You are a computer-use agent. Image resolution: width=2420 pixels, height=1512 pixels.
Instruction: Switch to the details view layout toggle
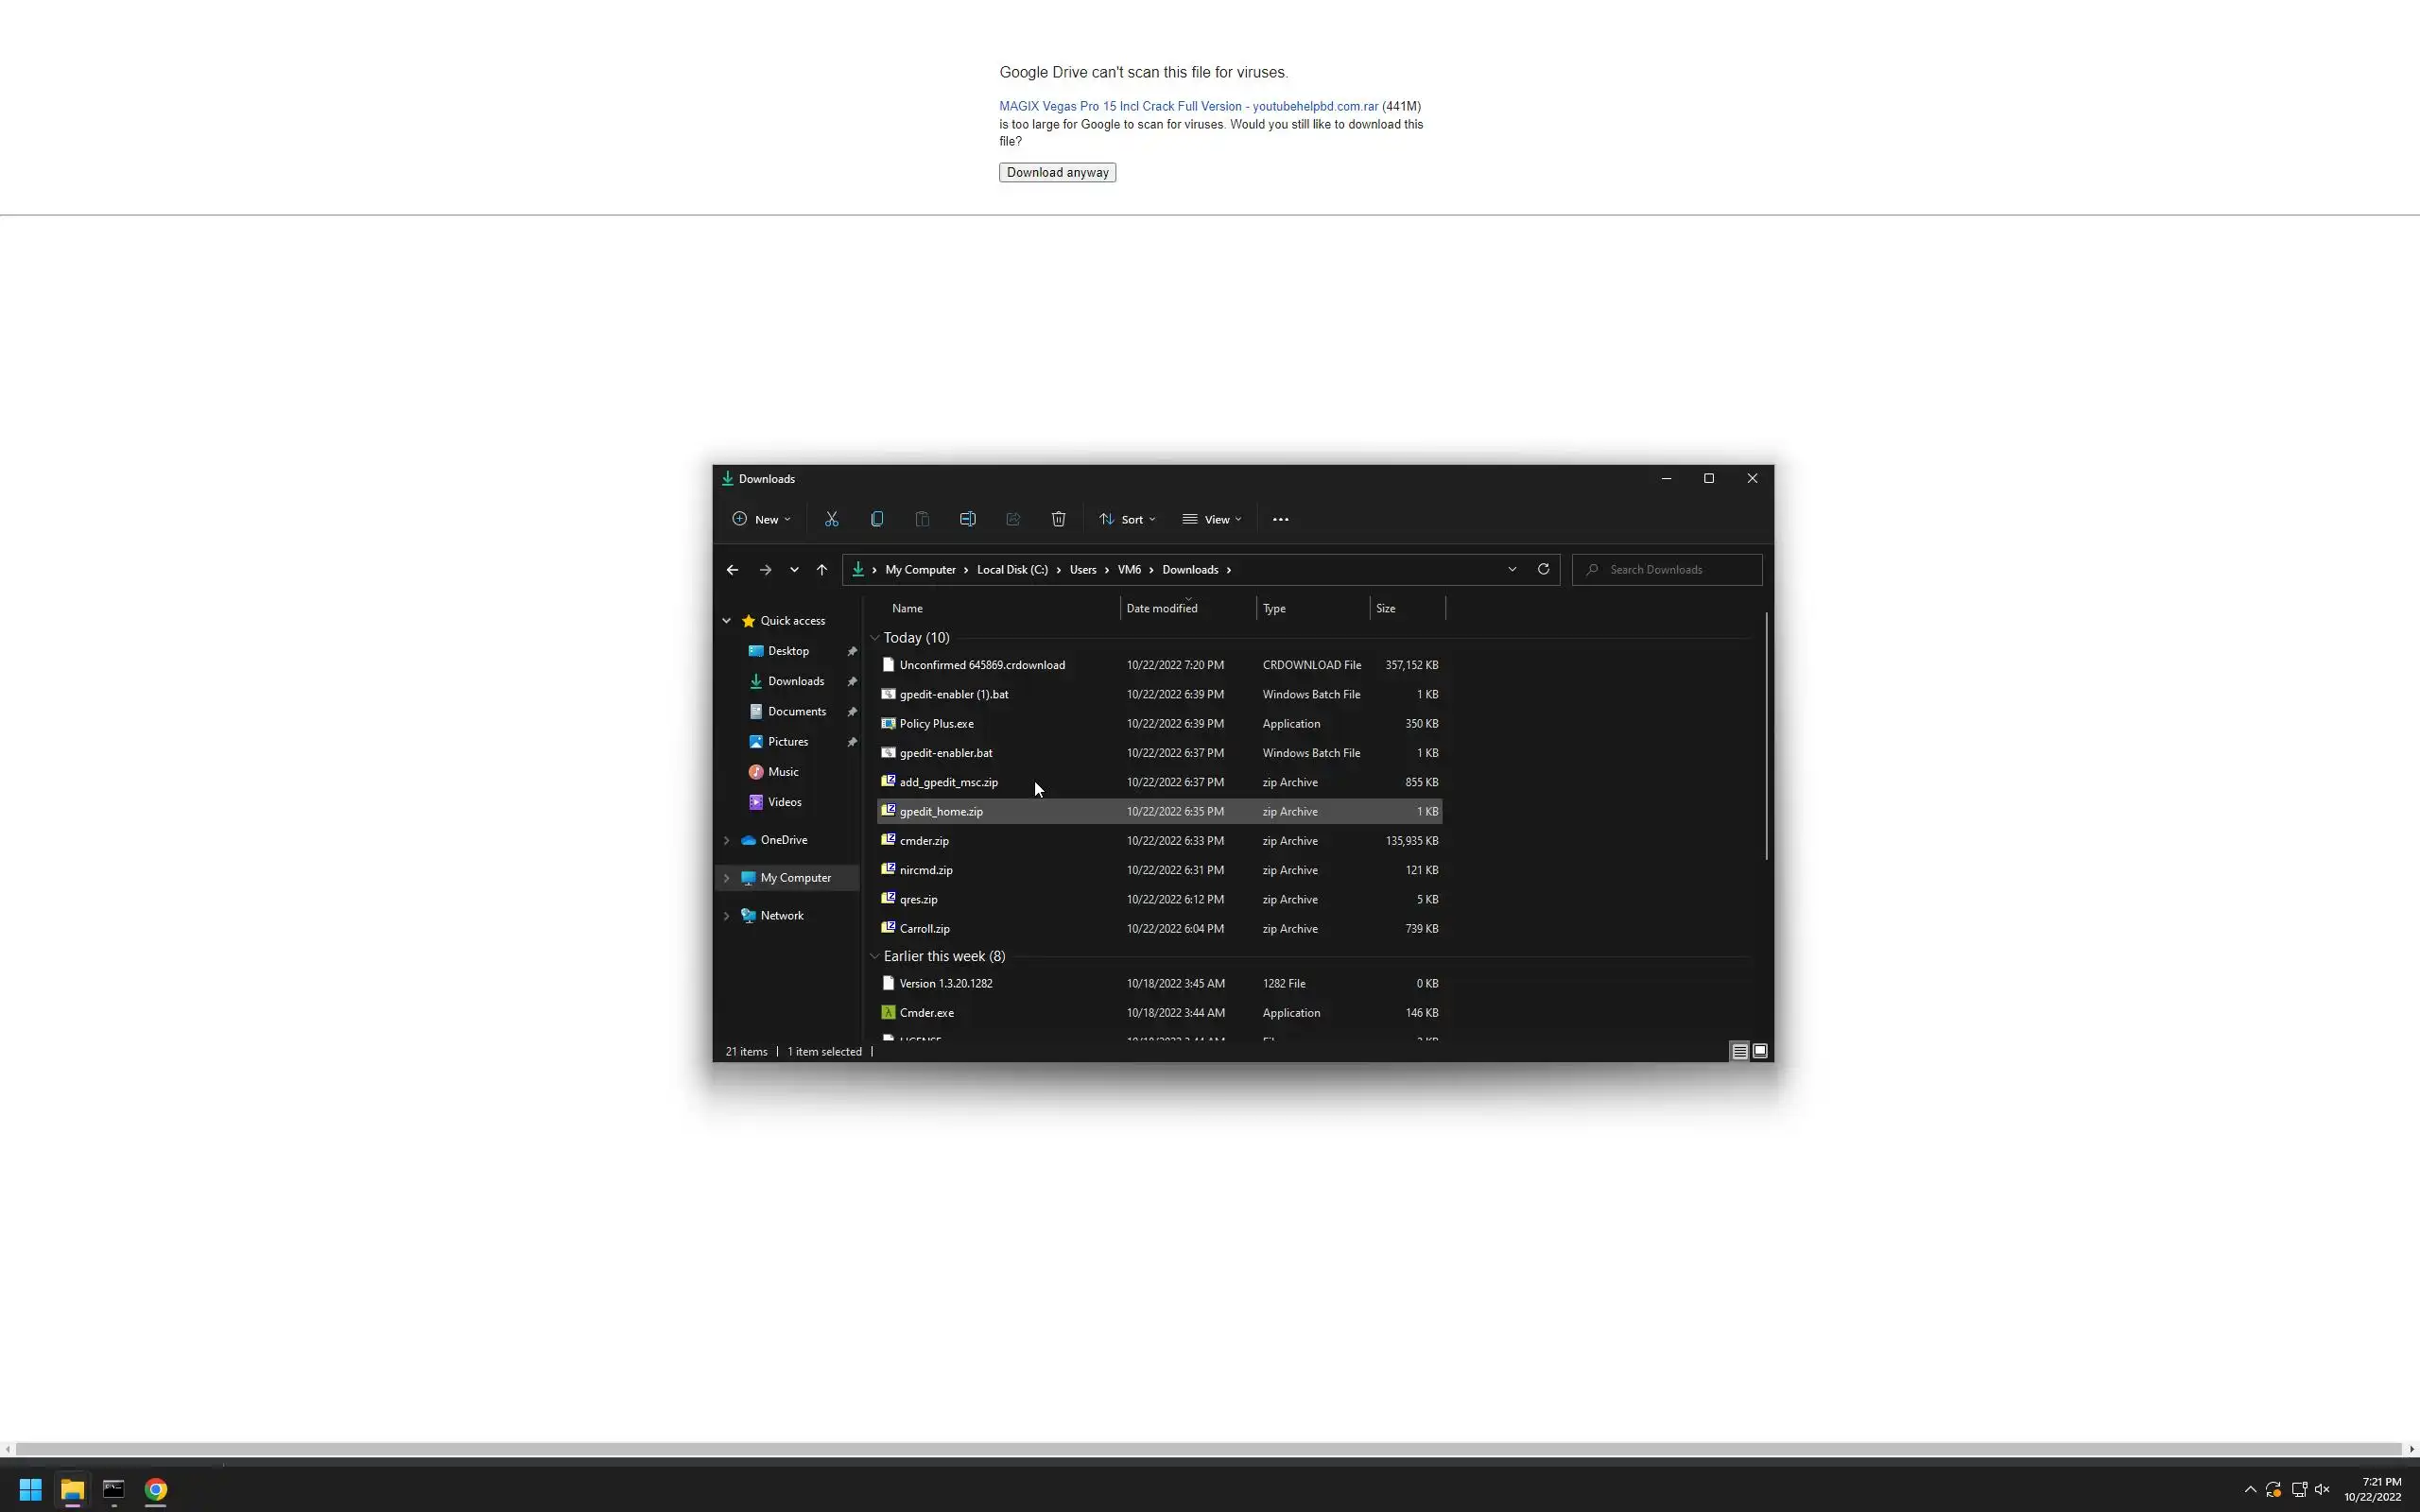1739,1051
